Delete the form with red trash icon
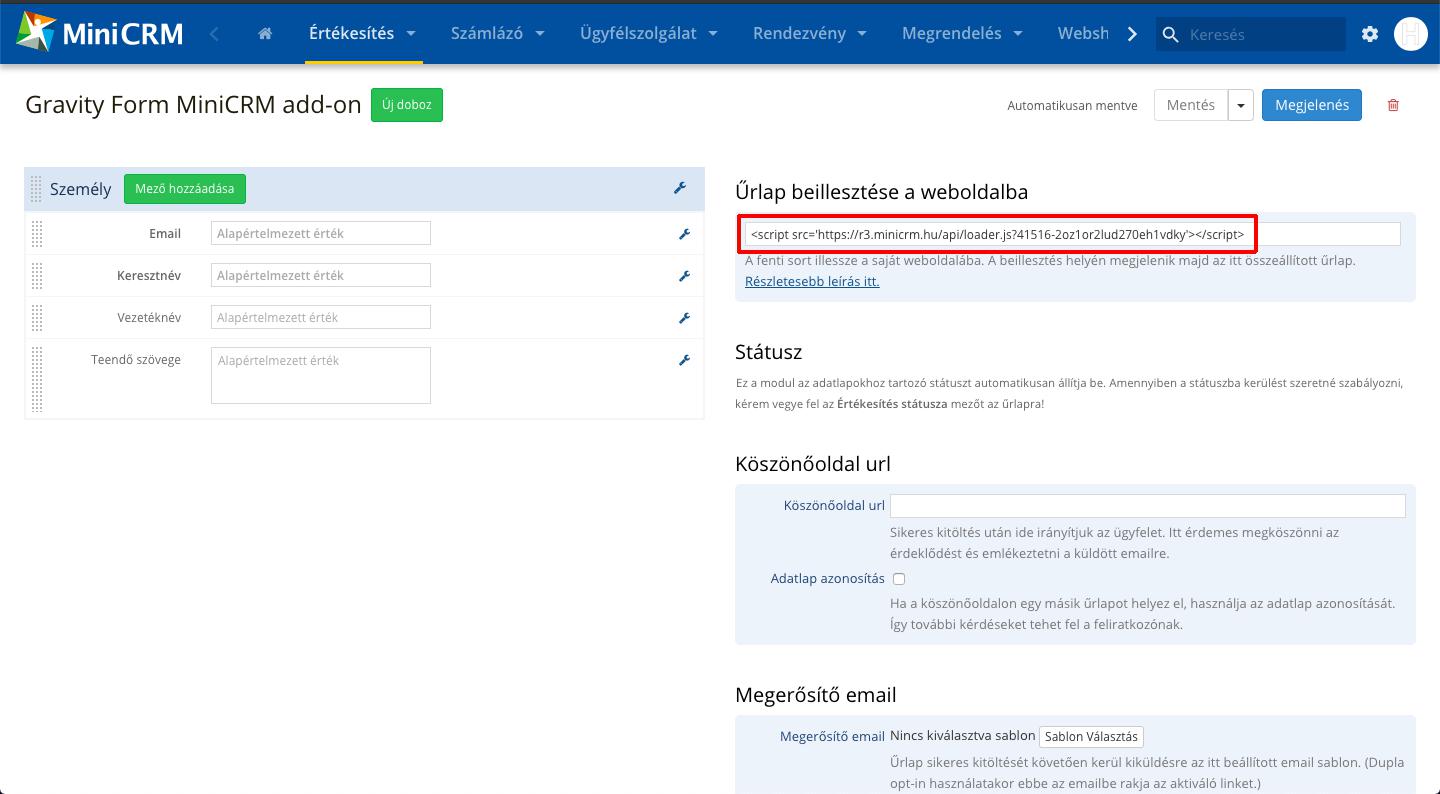 click(x=1394, y=105)
